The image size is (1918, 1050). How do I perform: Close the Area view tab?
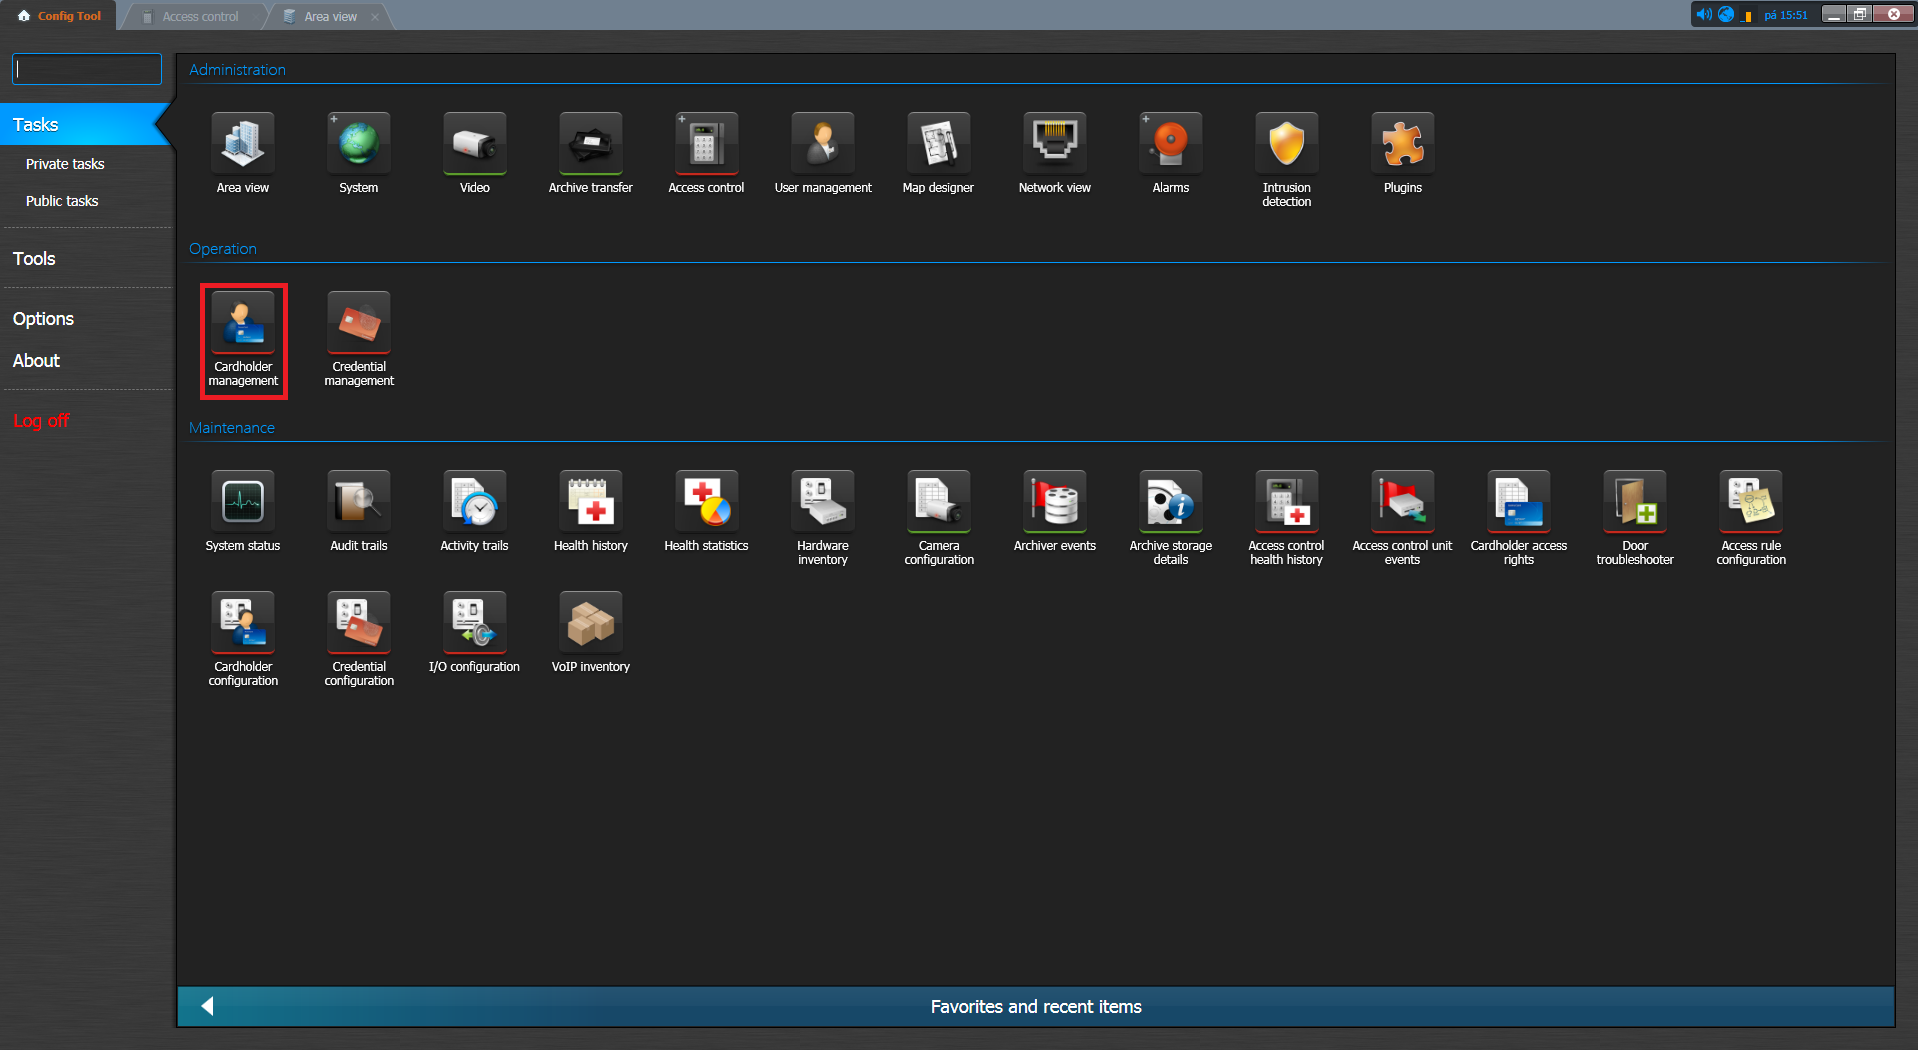click(375, 17)
